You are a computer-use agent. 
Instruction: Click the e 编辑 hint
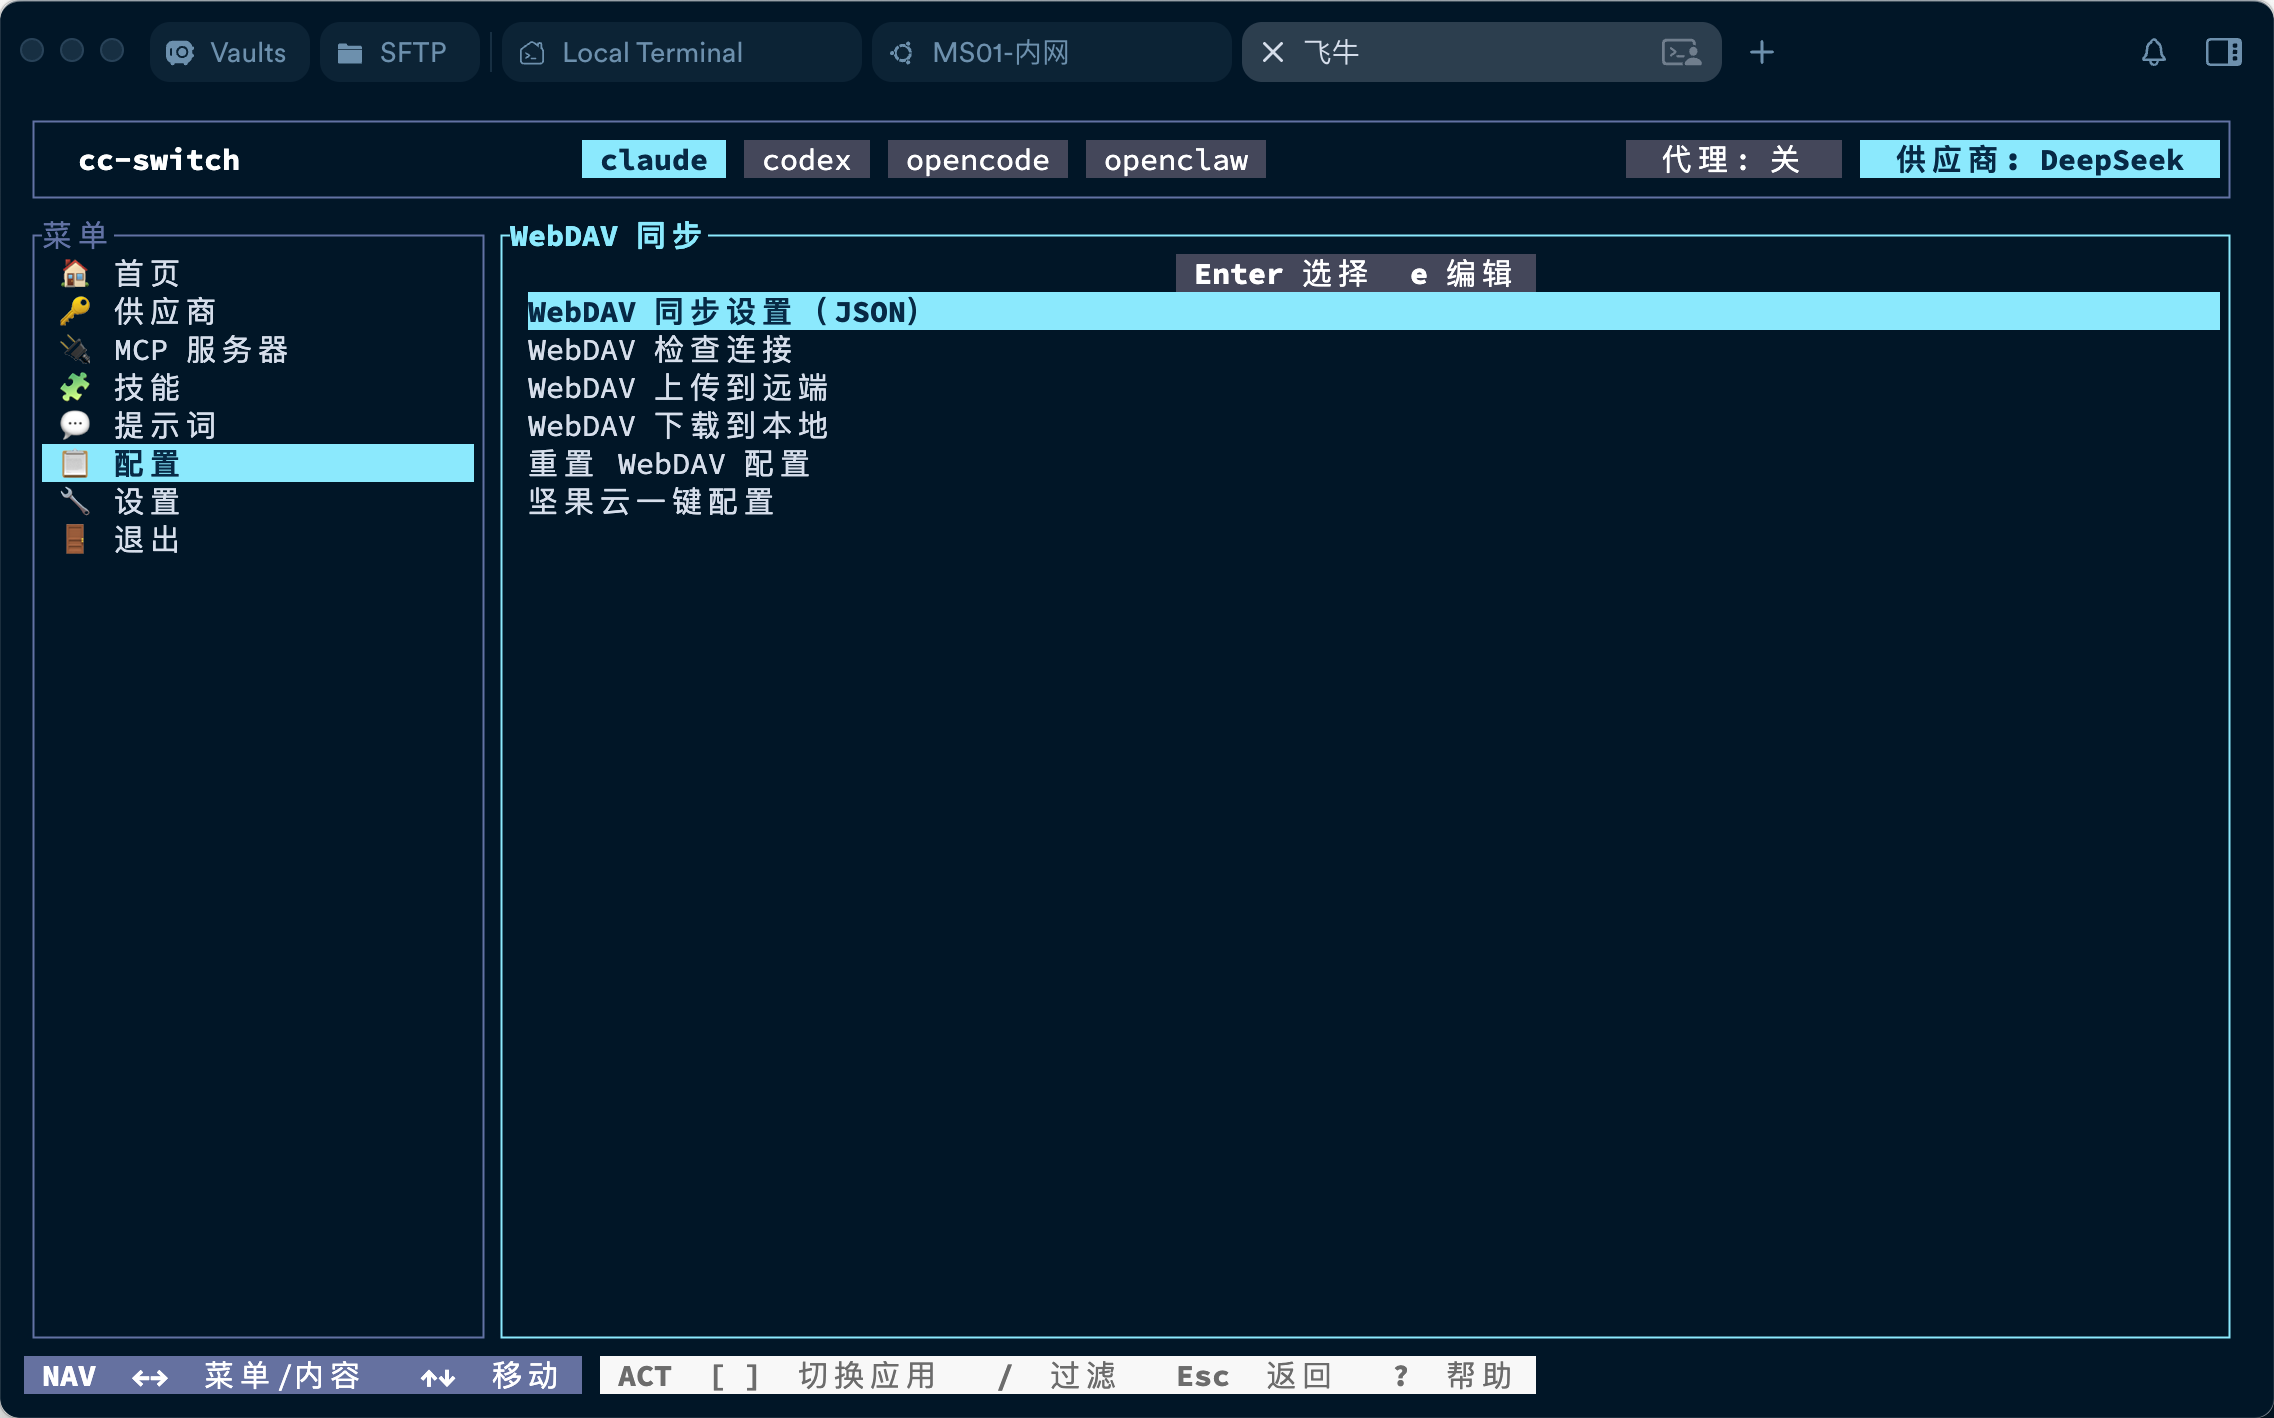(x=1461, y=273)
